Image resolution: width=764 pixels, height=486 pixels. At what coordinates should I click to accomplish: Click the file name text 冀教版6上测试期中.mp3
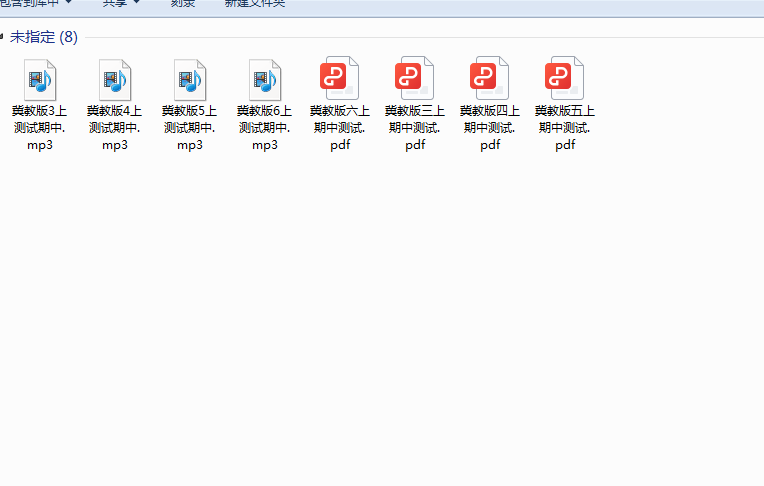pos(265,128)
